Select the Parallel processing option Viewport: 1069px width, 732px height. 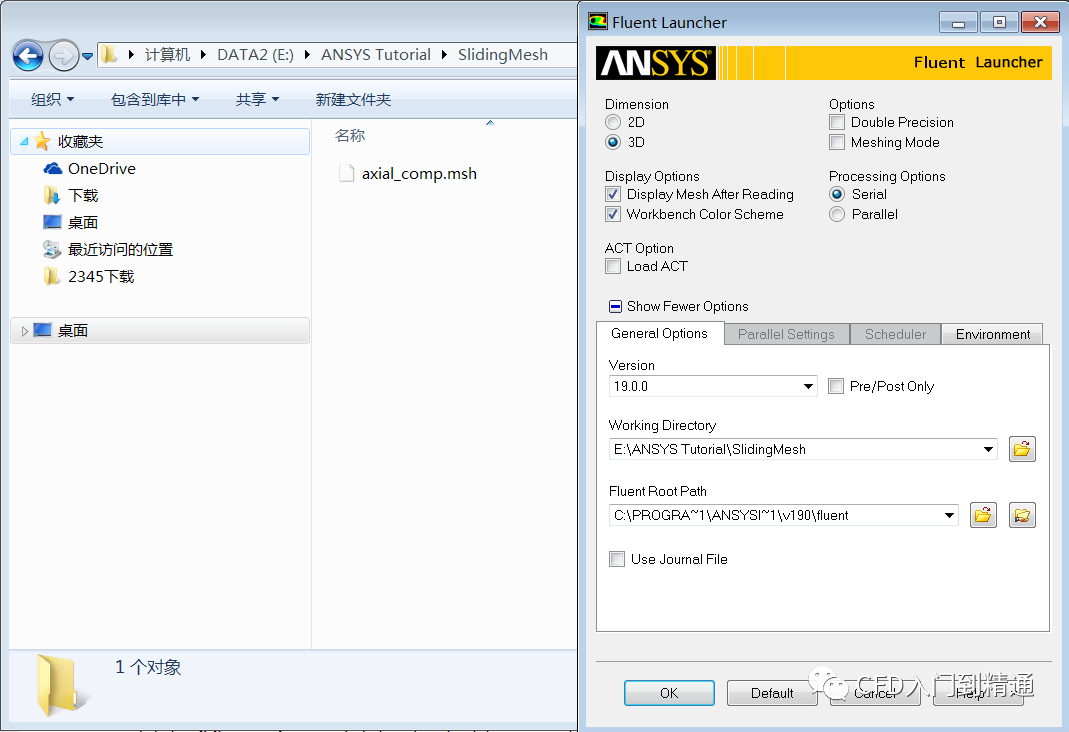tap(837, 214)
